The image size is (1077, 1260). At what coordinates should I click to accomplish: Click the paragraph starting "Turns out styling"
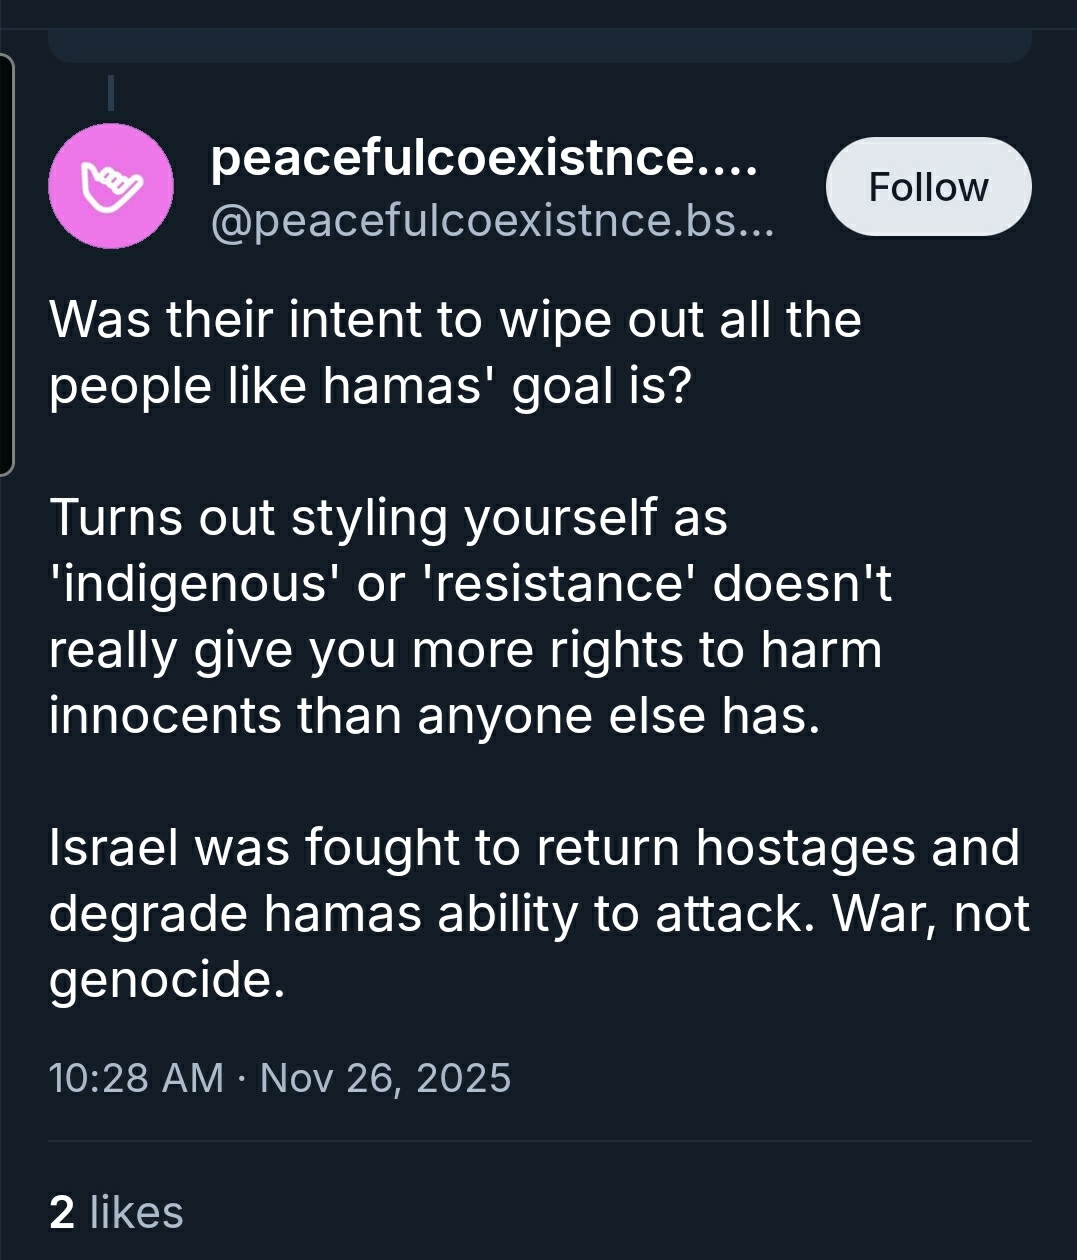470,616
